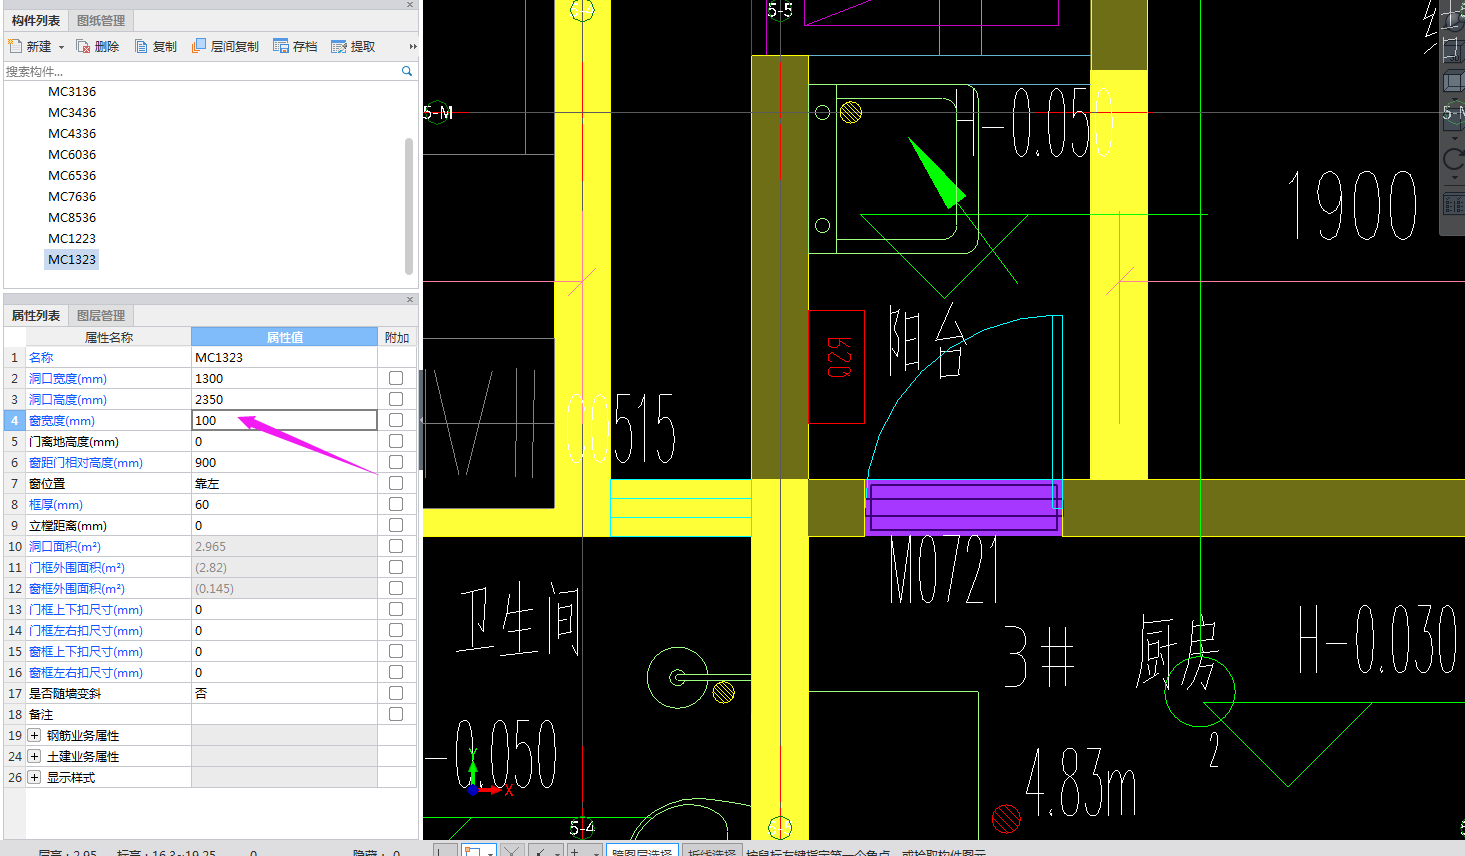Click the 窗位置 value cell 靠左

pos(284,483)
